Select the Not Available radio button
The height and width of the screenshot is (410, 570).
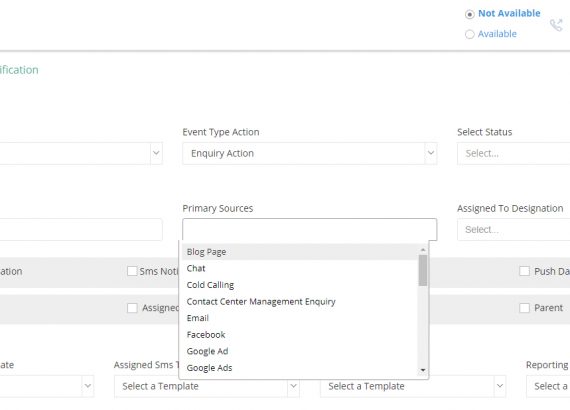click(x=470, y=14)
